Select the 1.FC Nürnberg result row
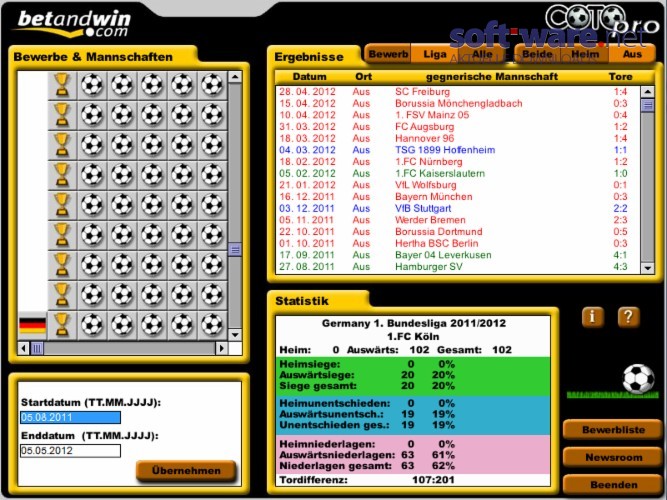The image size is (667, 500). pos(457,162)
